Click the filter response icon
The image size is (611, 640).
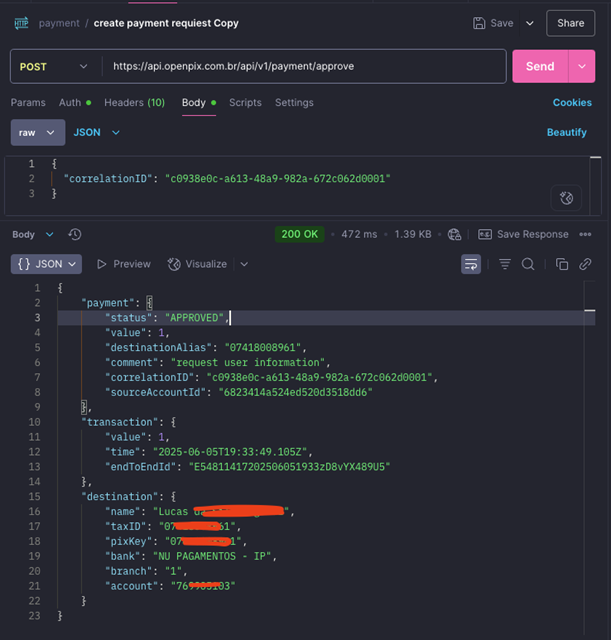(x=504, y=264)
